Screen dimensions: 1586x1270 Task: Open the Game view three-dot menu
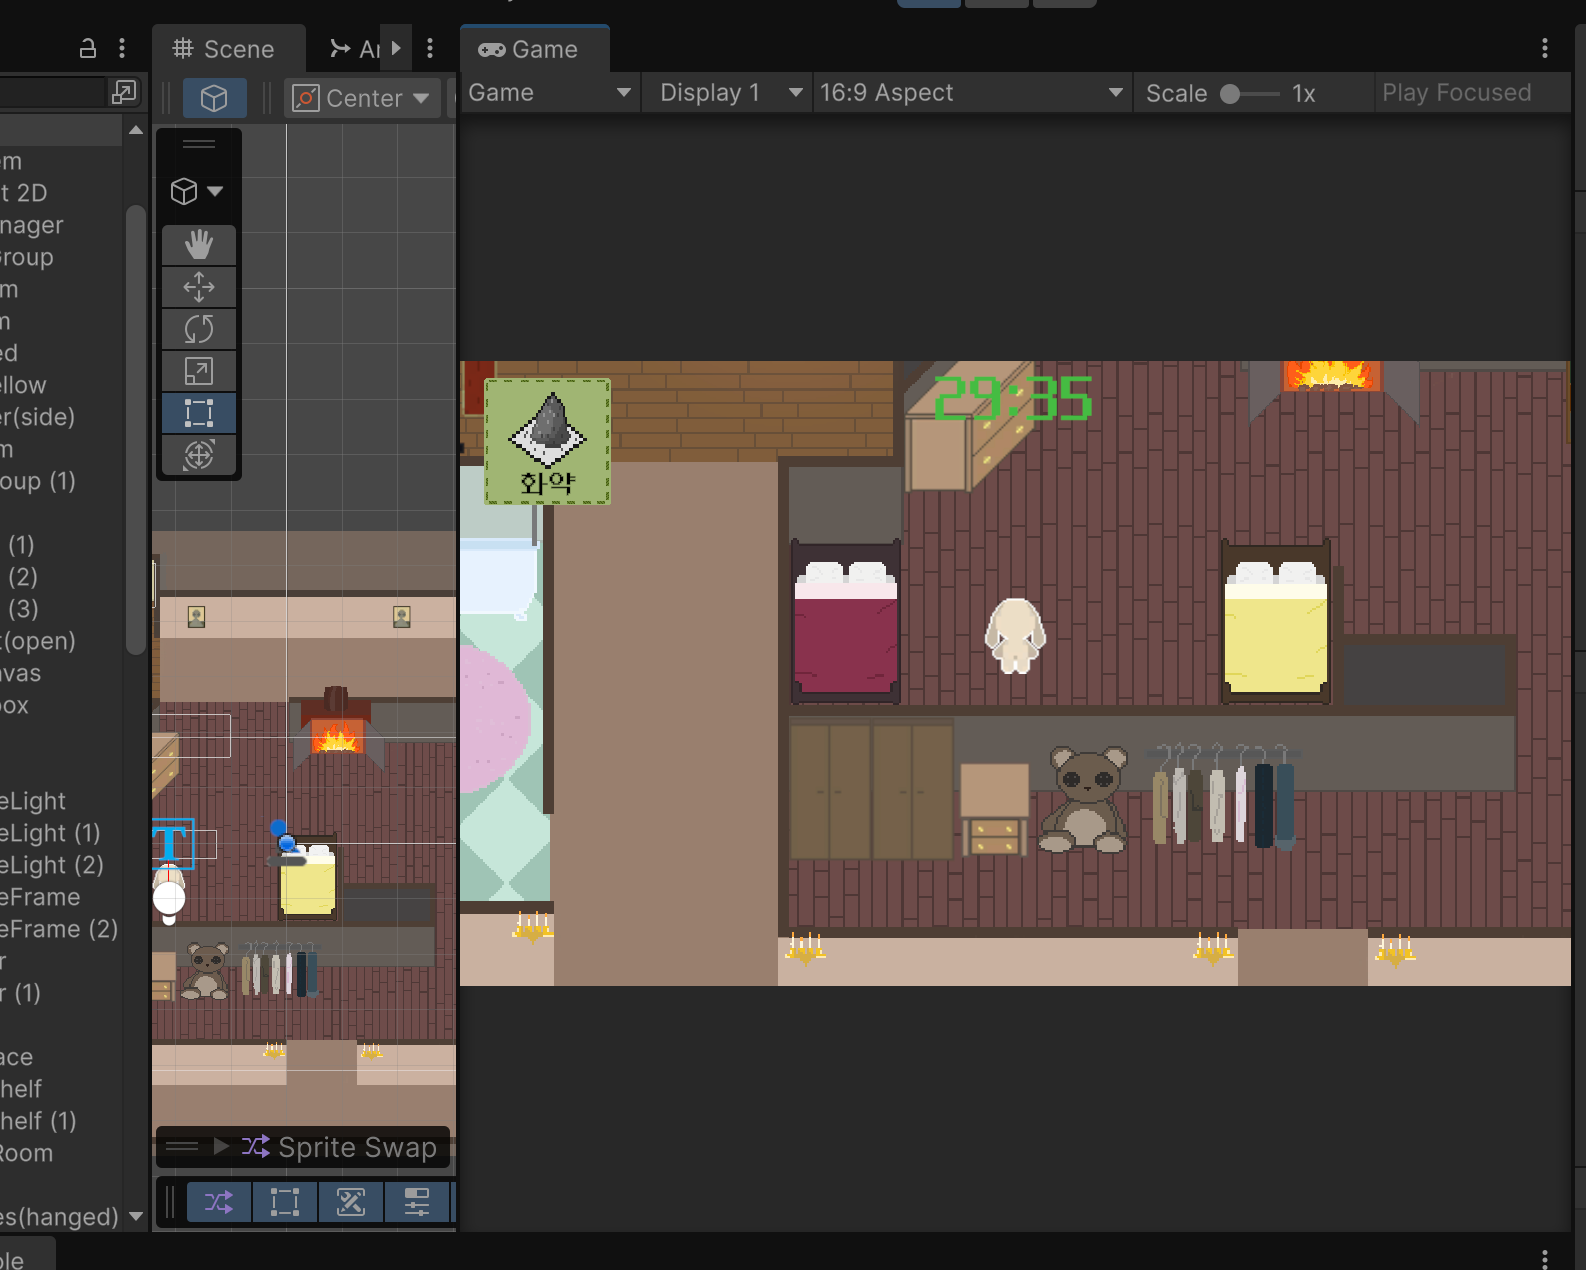click(x=1544, y=48)
